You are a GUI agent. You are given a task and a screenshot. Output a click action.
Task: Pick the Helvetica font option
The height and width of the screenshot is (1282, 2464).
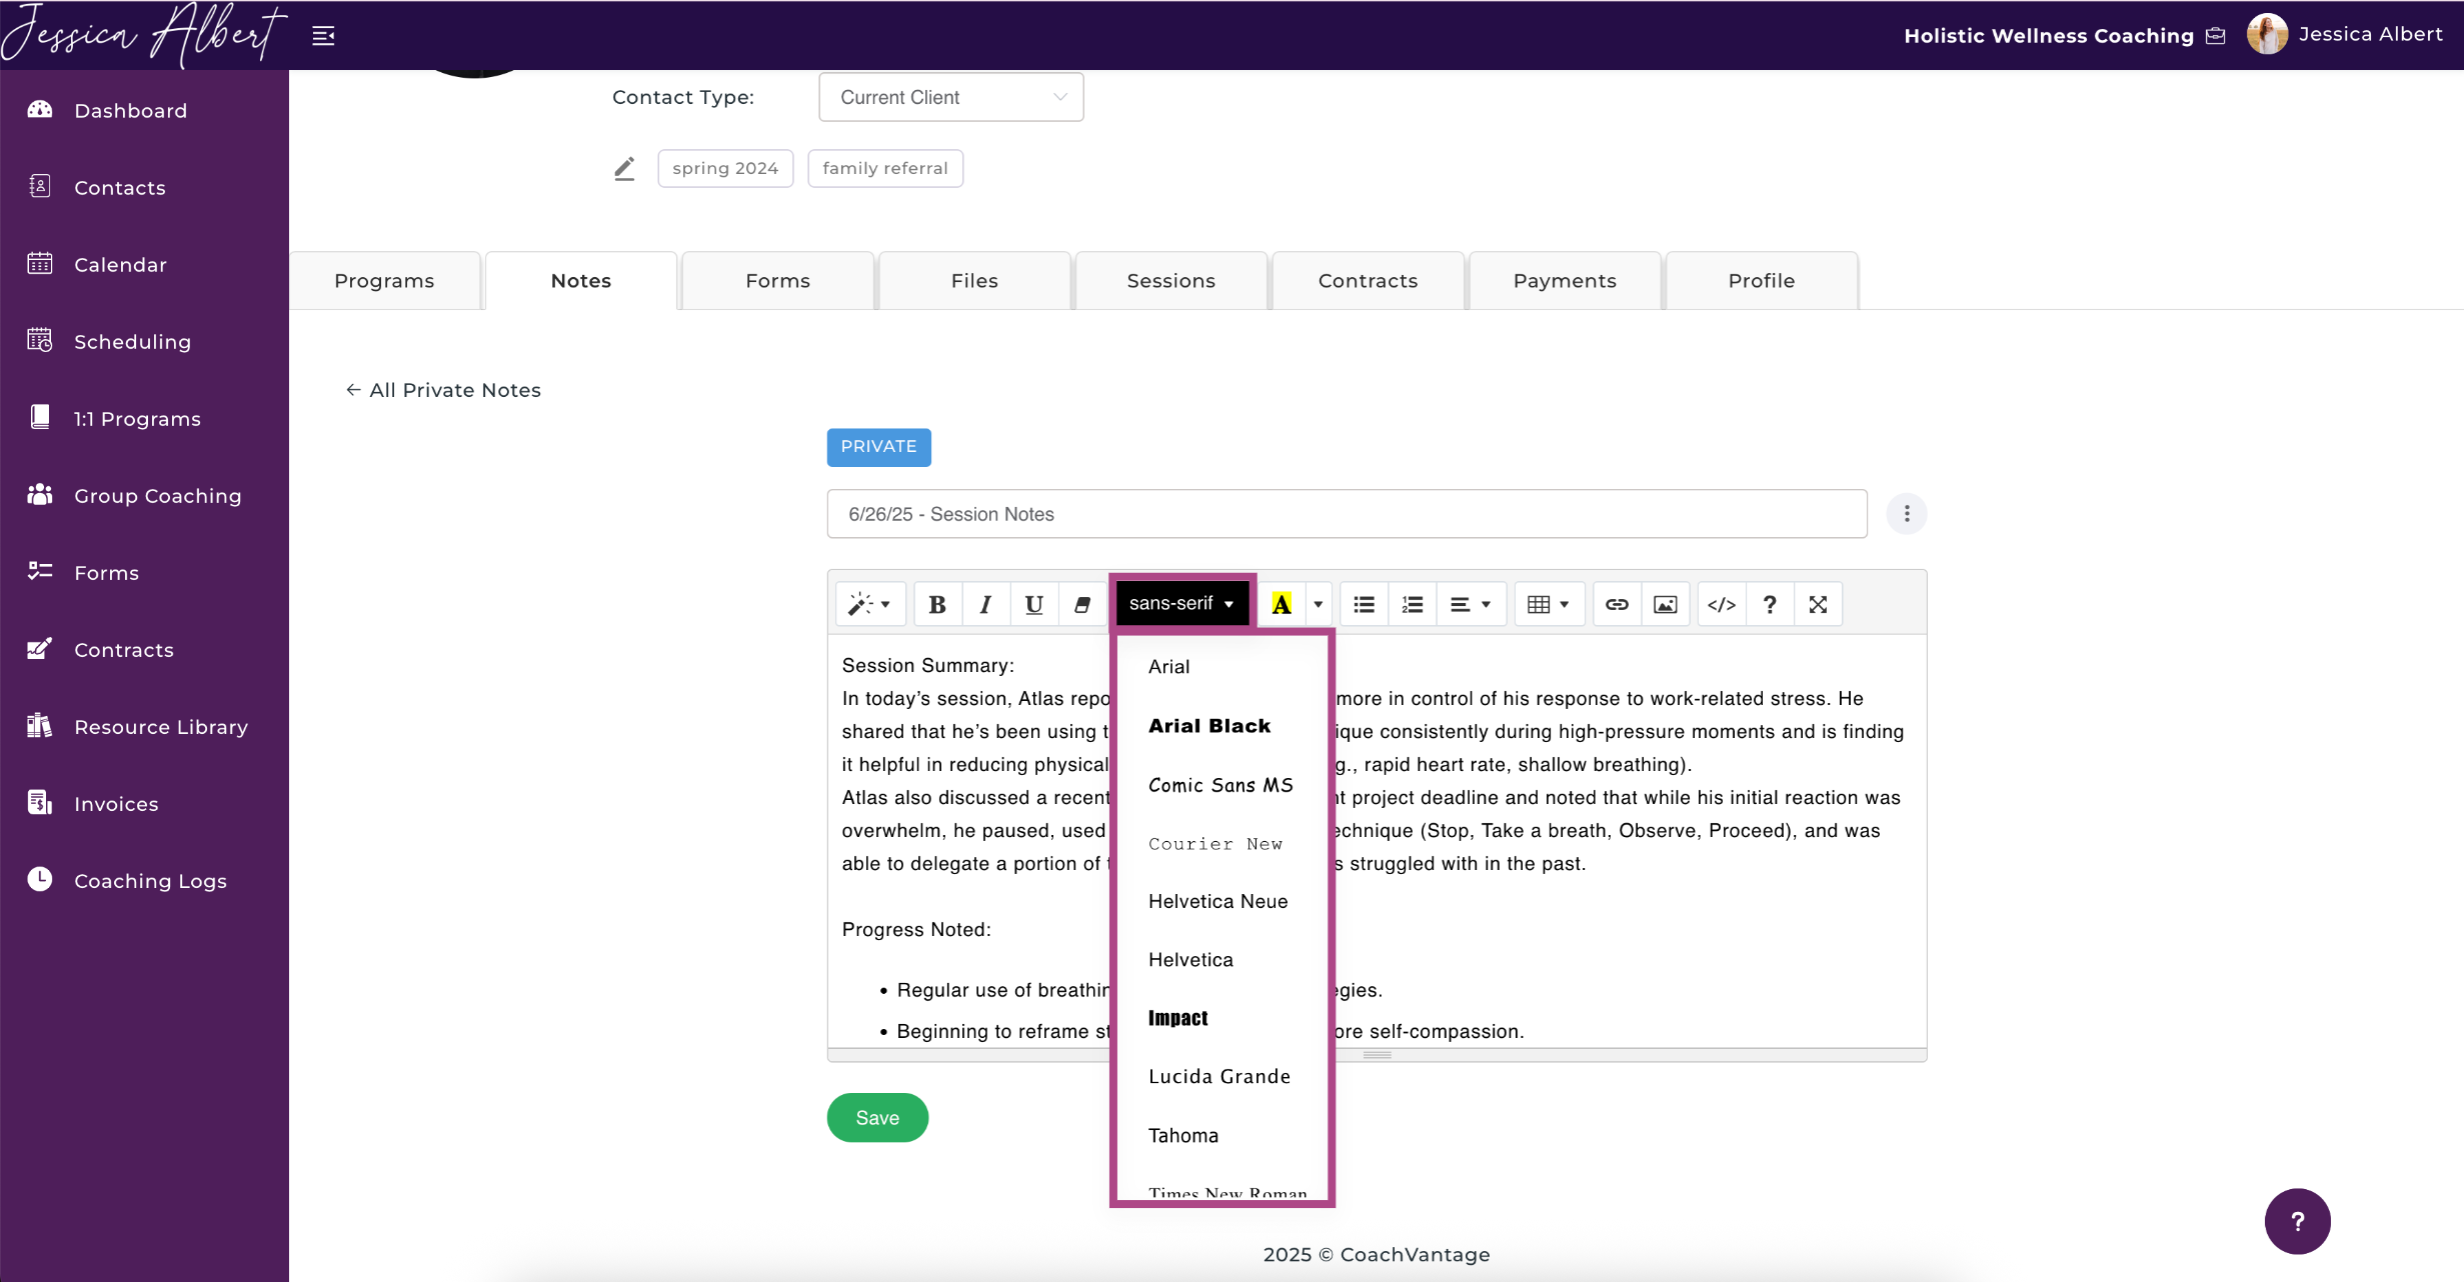(1221, 959)
